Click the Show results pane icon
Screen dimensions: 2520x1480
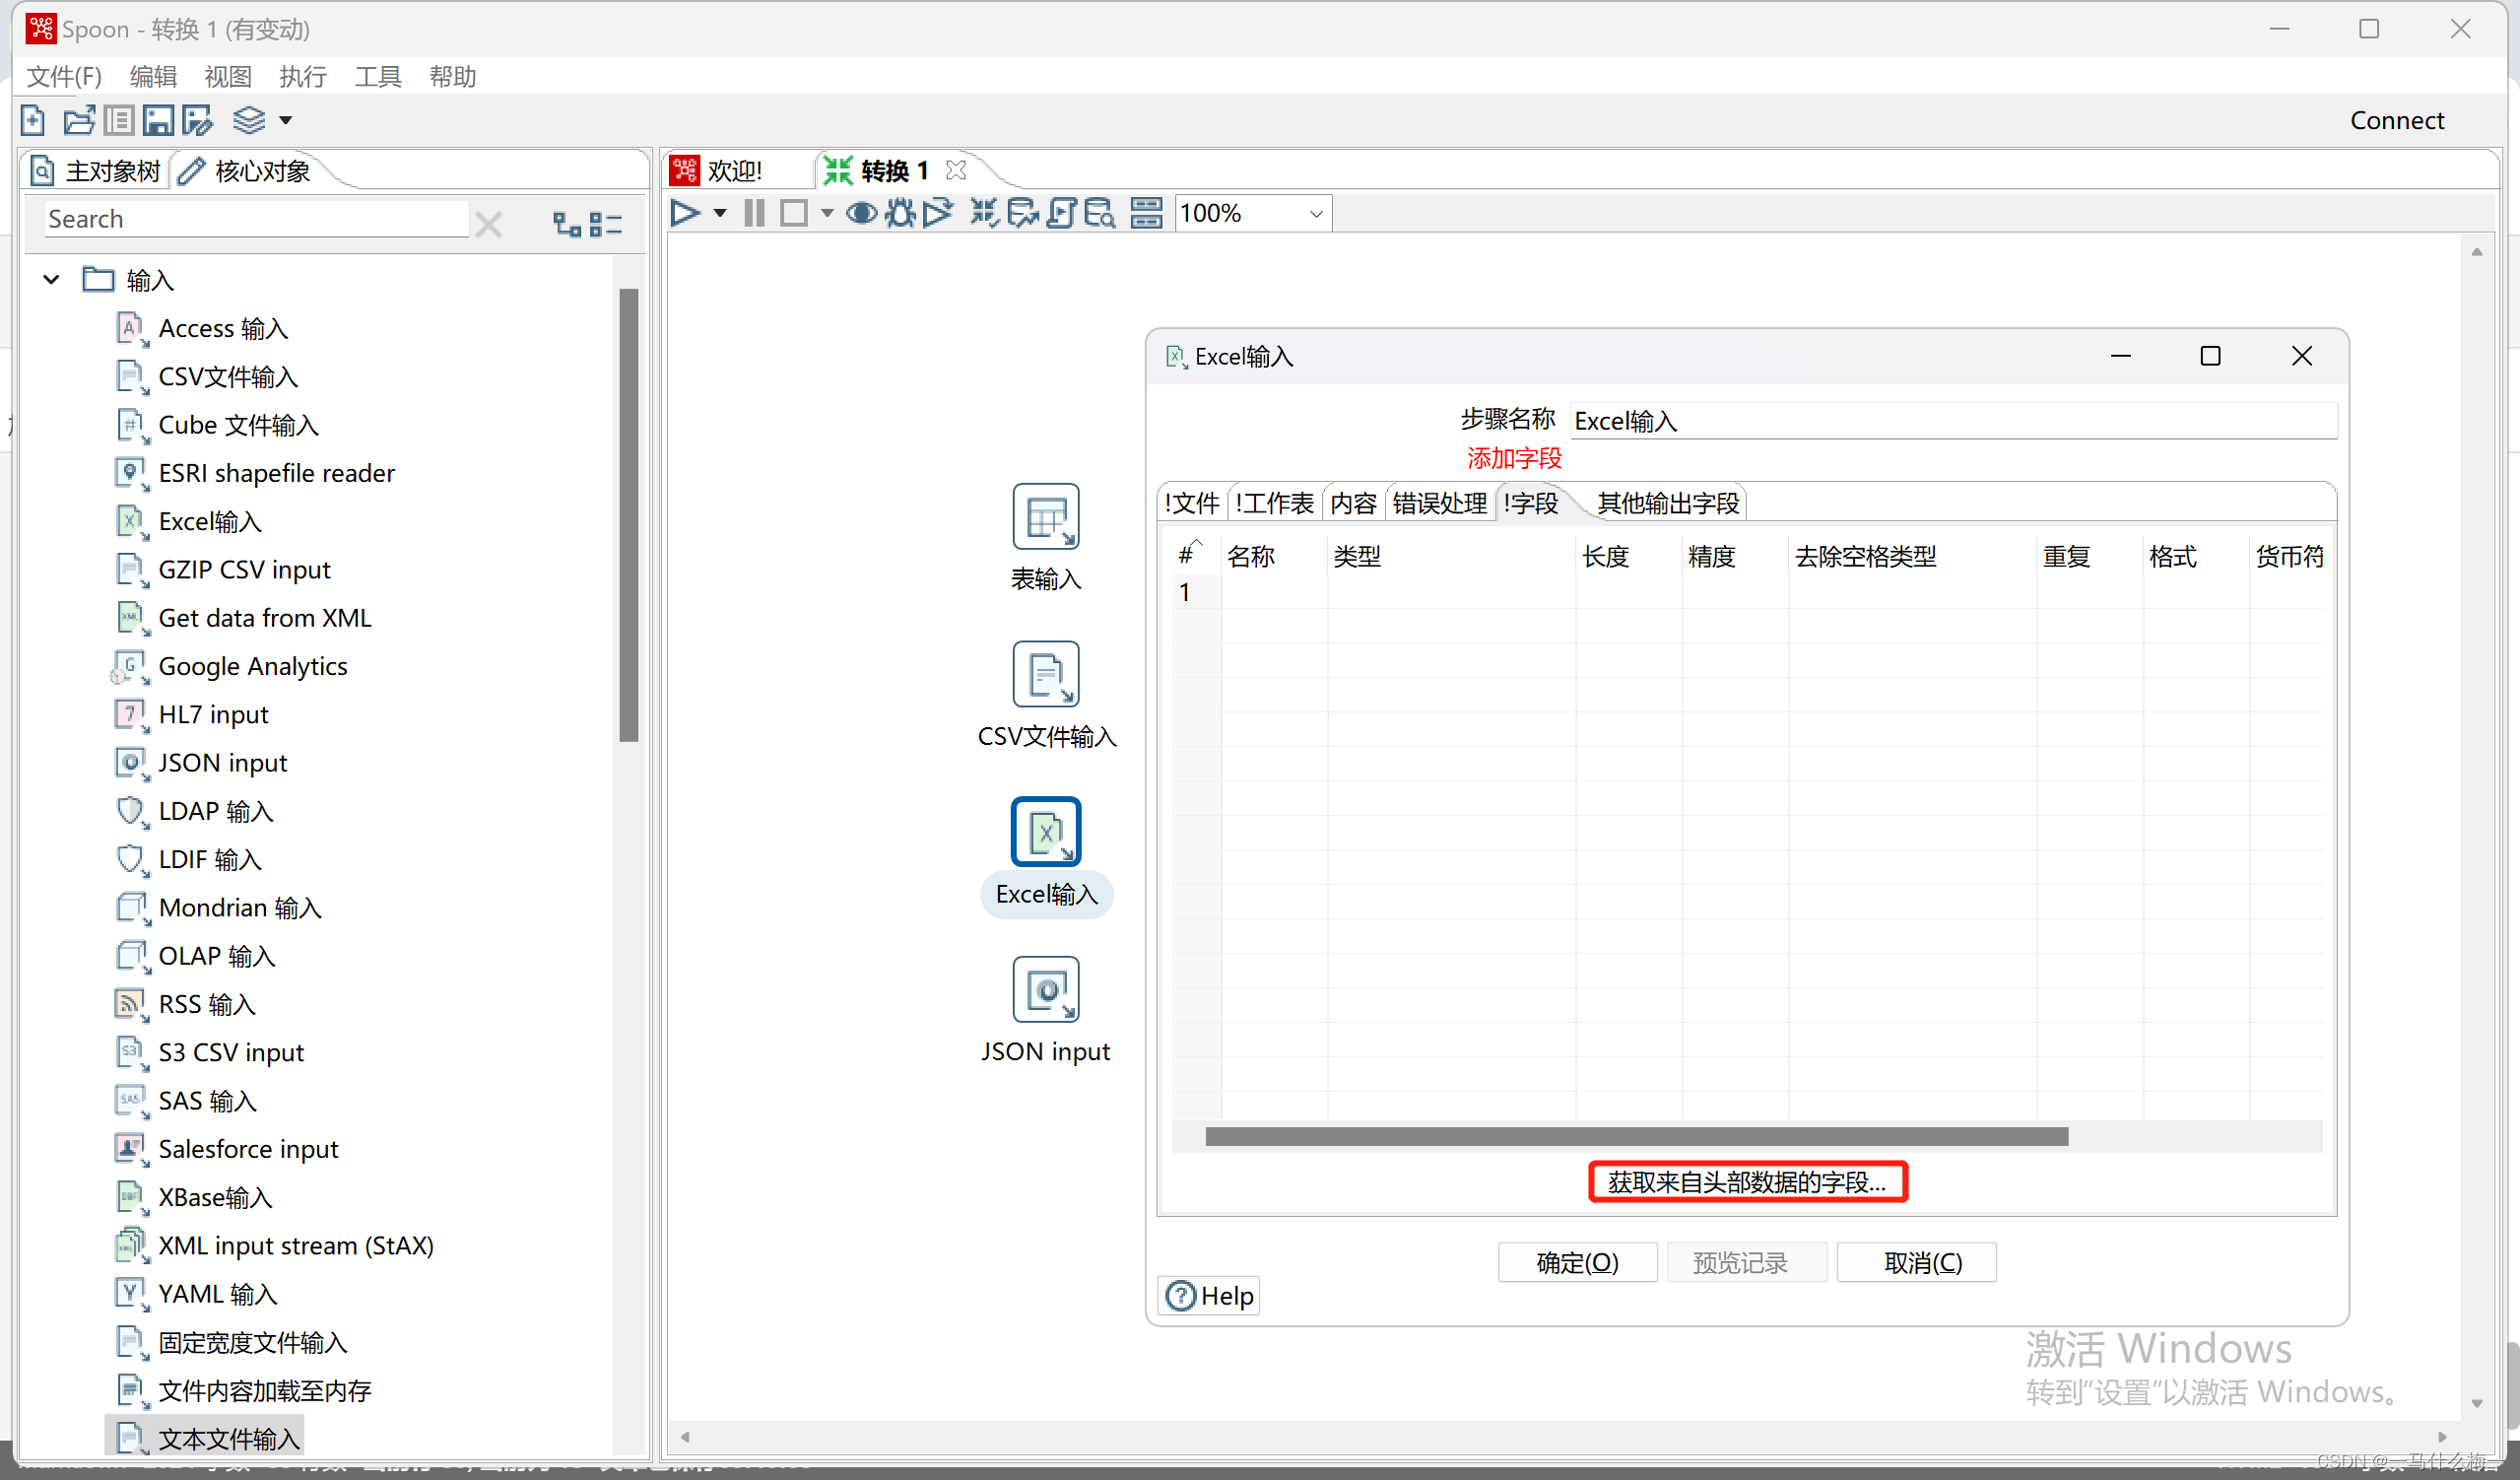tap(1146, 213)
